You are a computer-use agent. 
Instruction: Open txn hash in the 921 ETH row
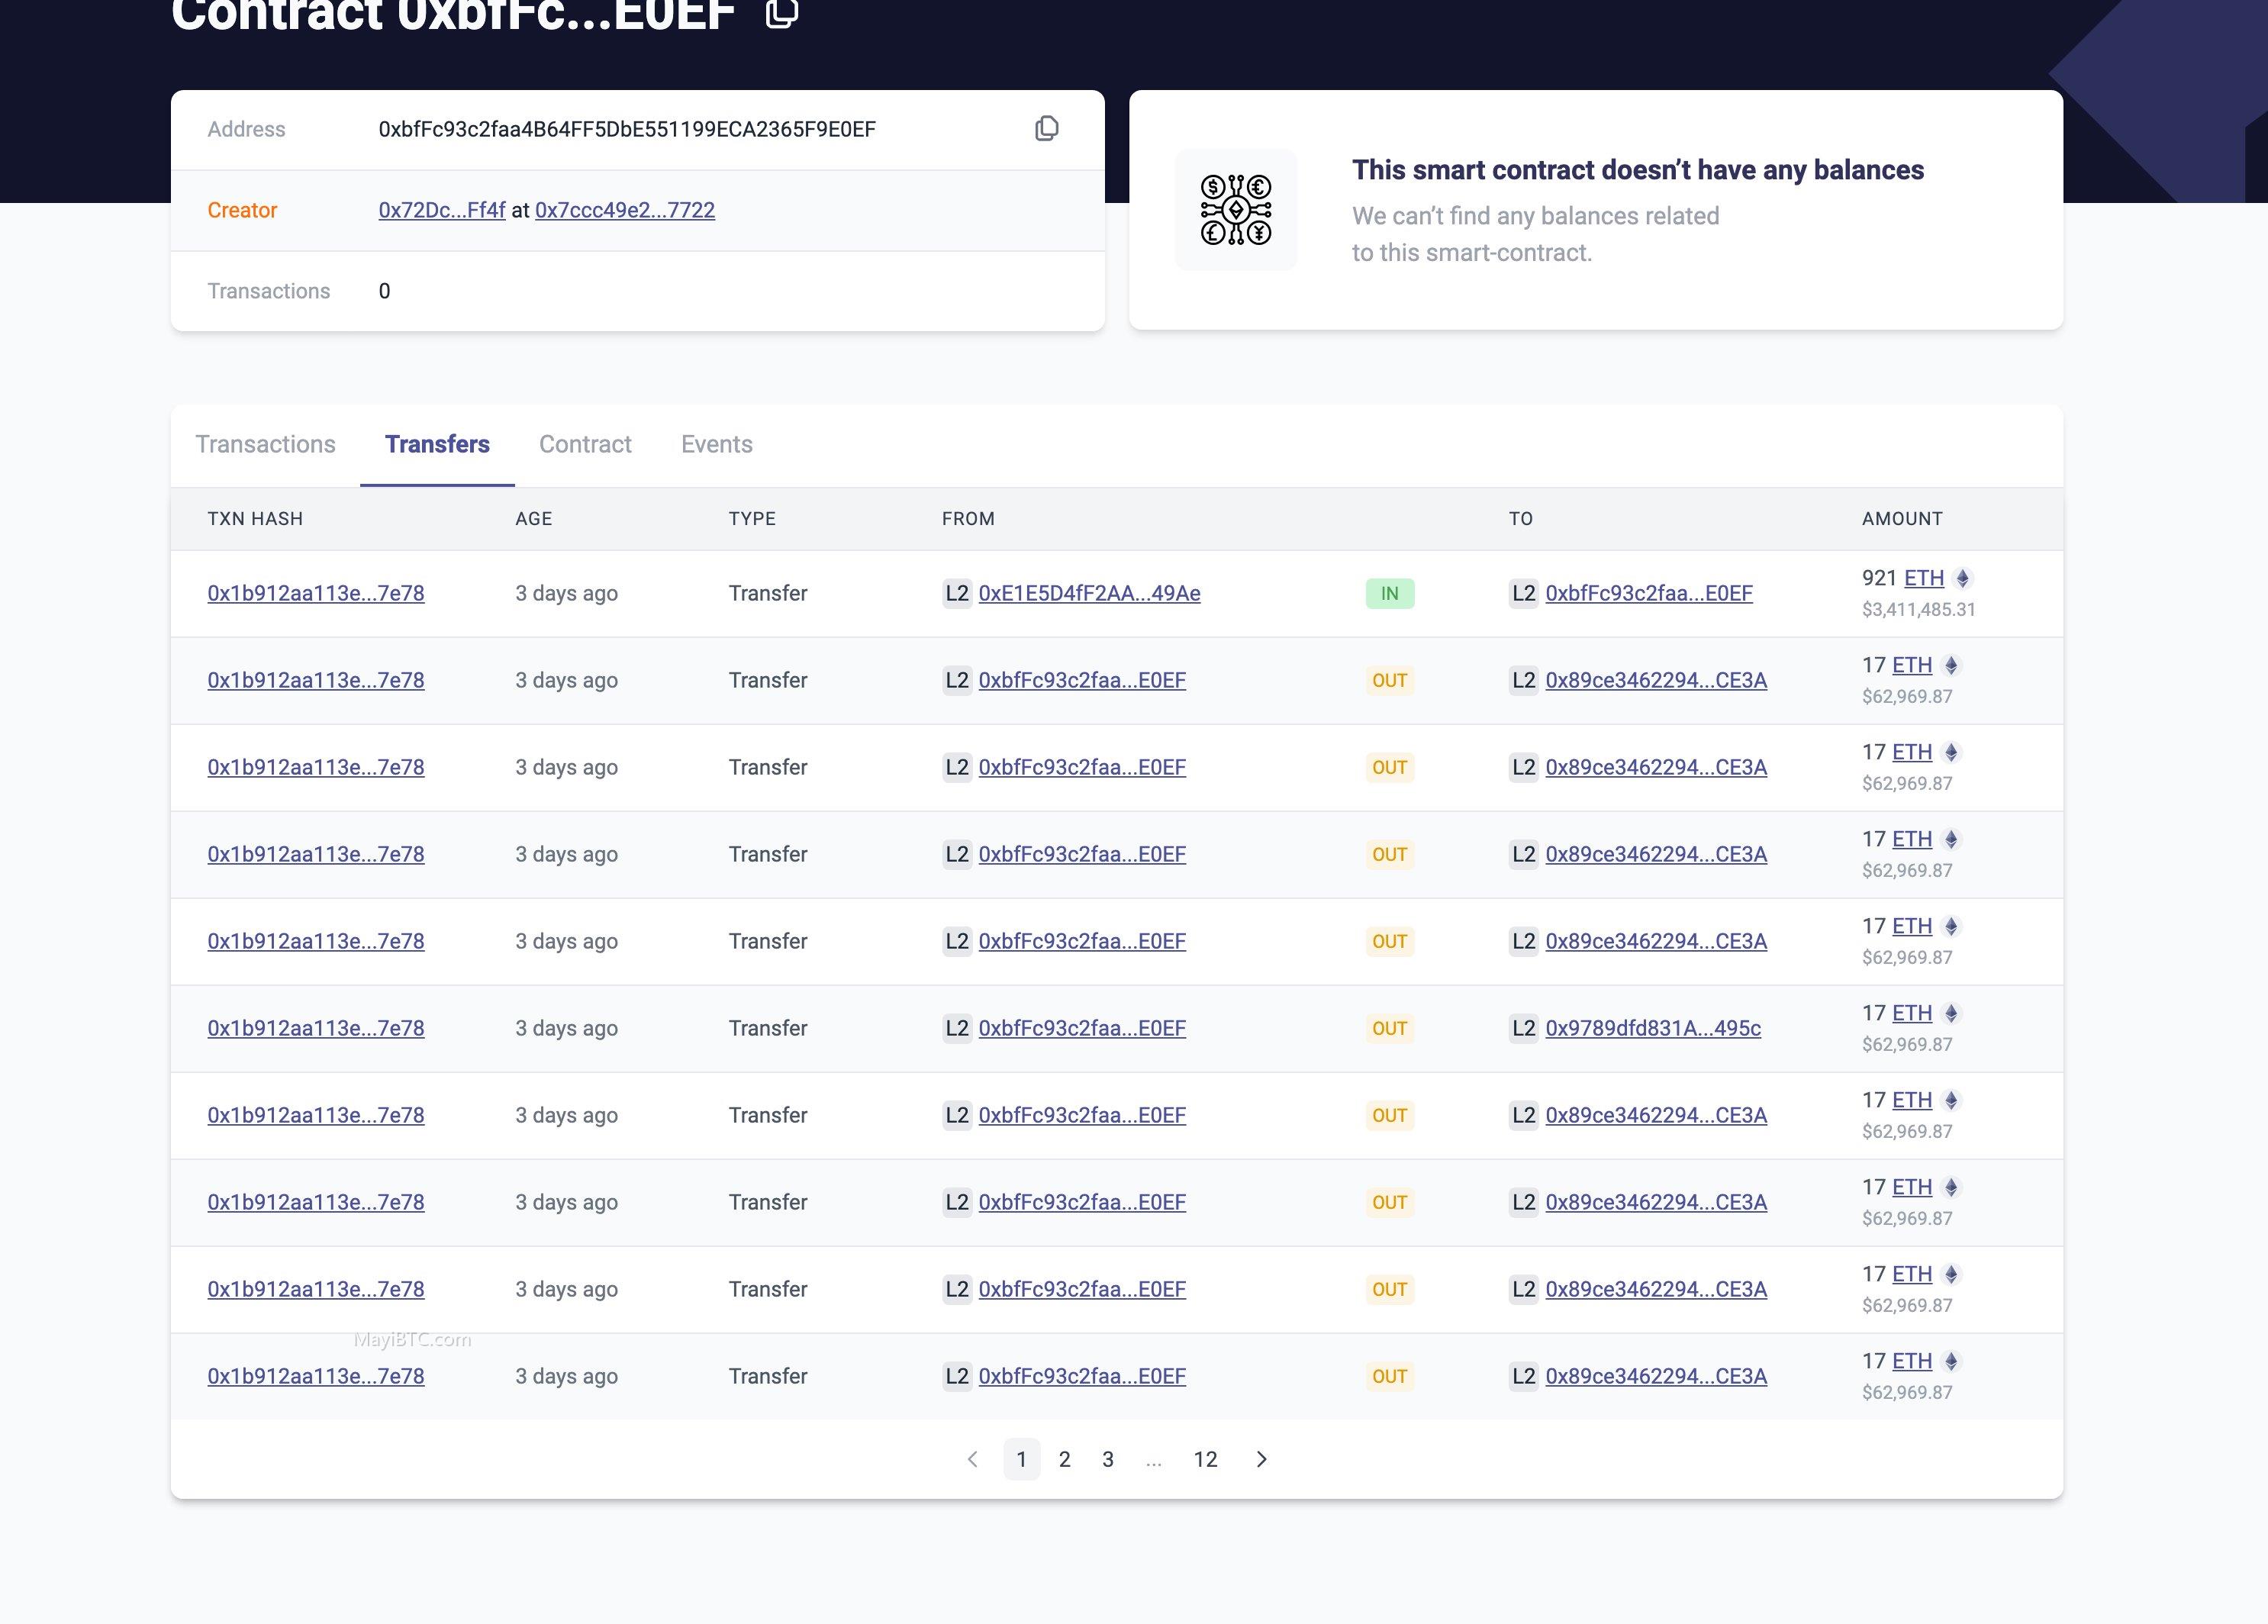[x=316, y=593]
